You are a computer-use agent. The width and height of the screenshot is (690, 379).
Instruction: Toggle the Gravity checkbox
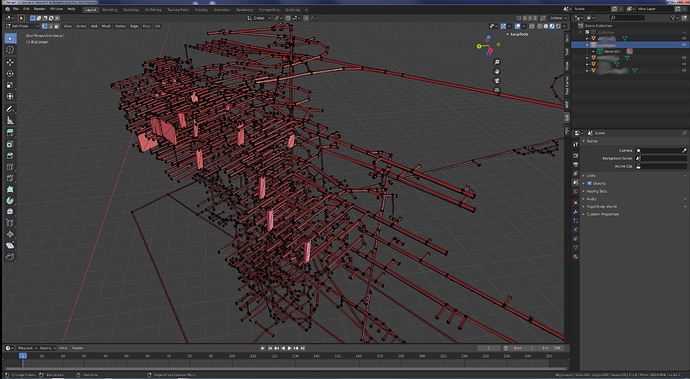(590, 183)
